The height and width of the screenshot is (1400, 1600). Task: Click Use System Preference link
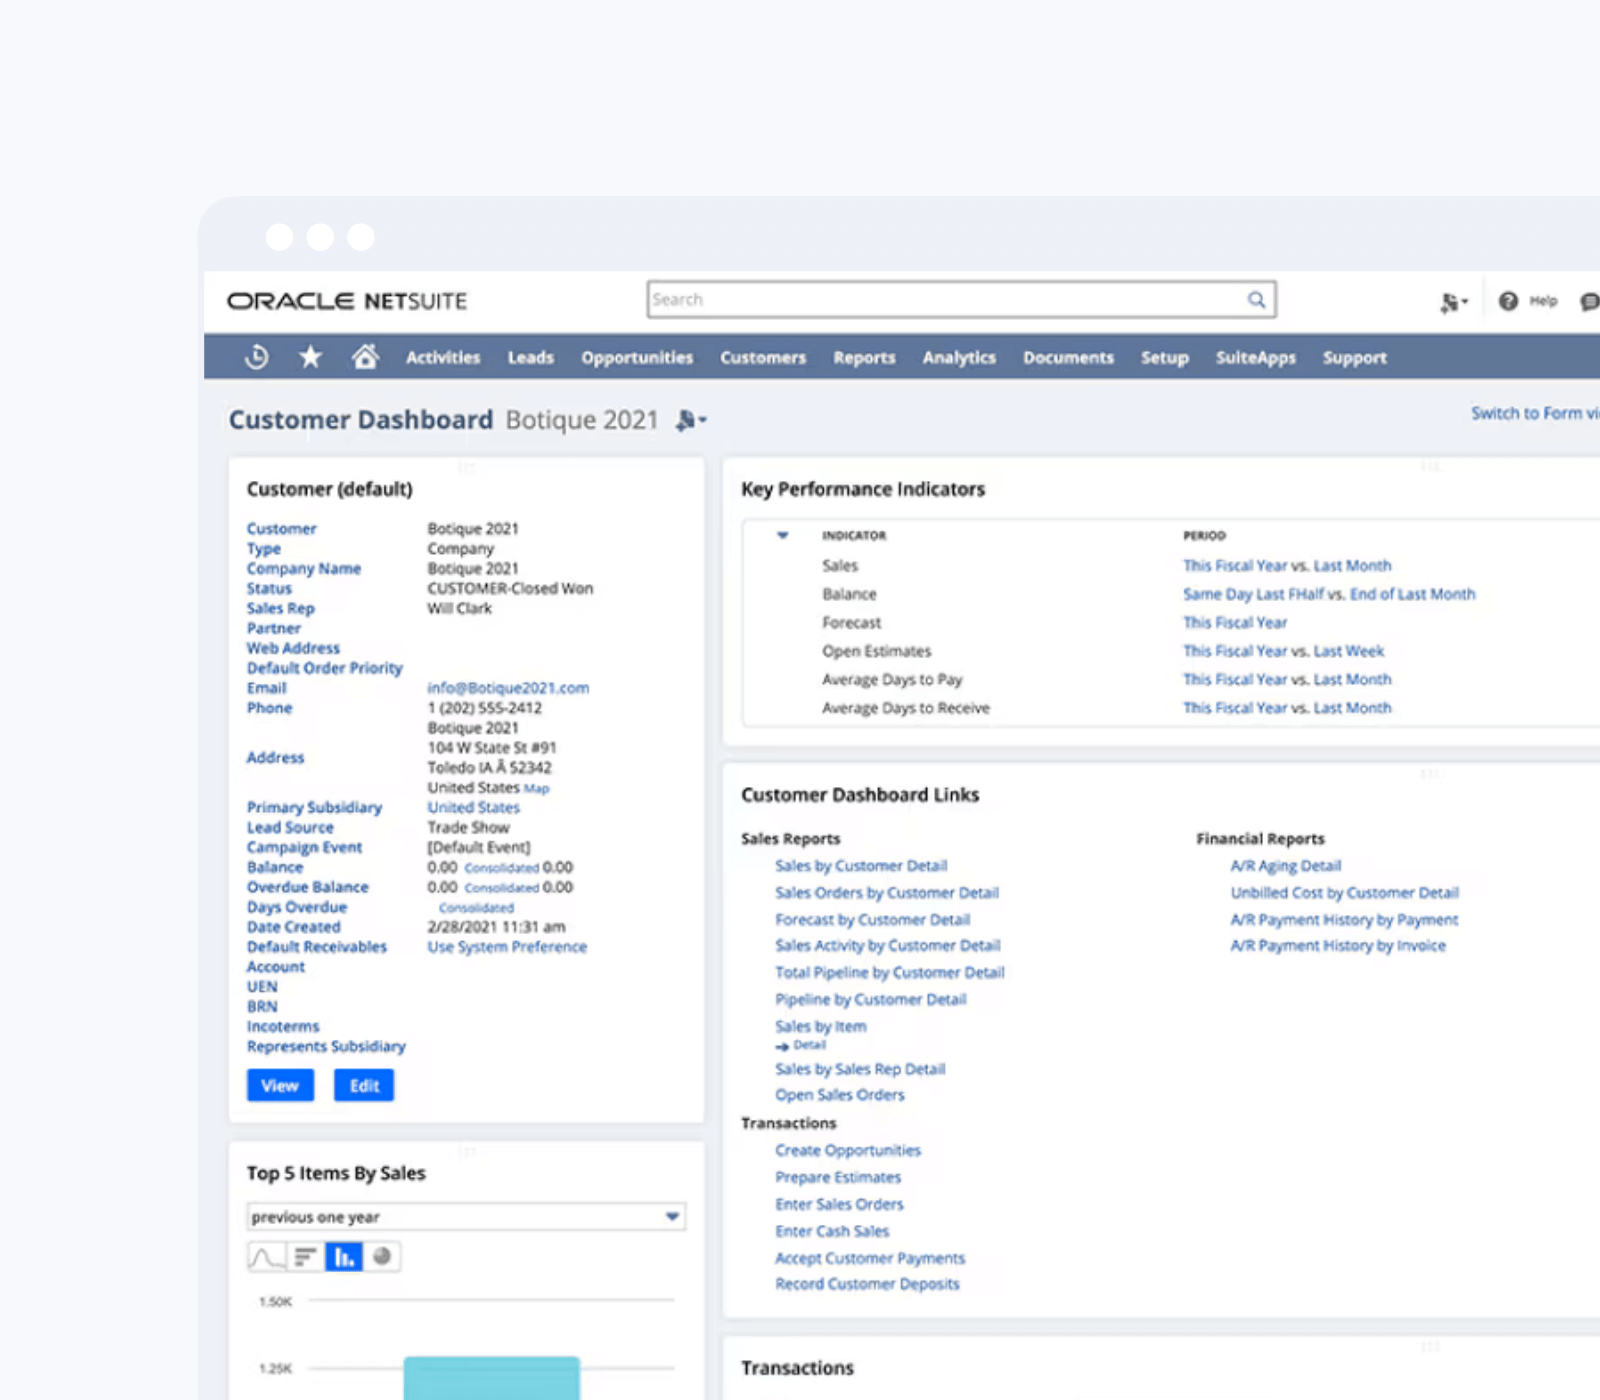click(x=507, y=947)
